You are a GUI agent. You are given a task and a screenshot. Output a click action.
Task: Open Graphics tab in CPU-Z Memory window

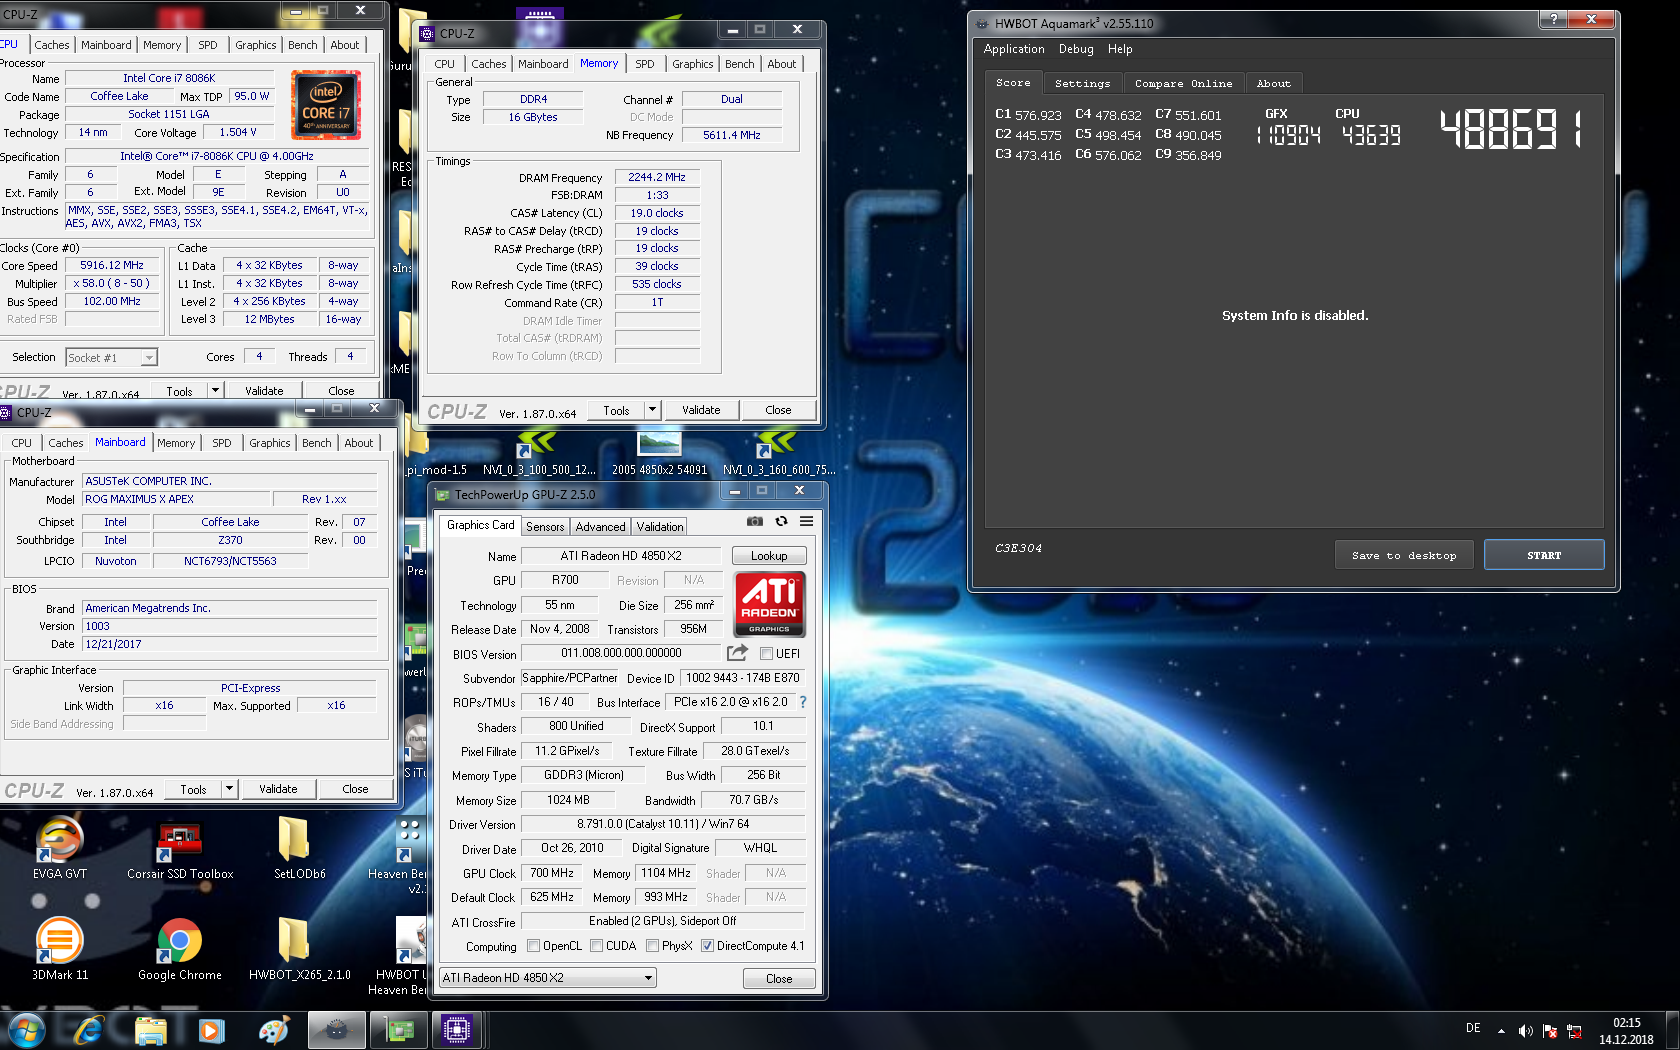point(692,64)
